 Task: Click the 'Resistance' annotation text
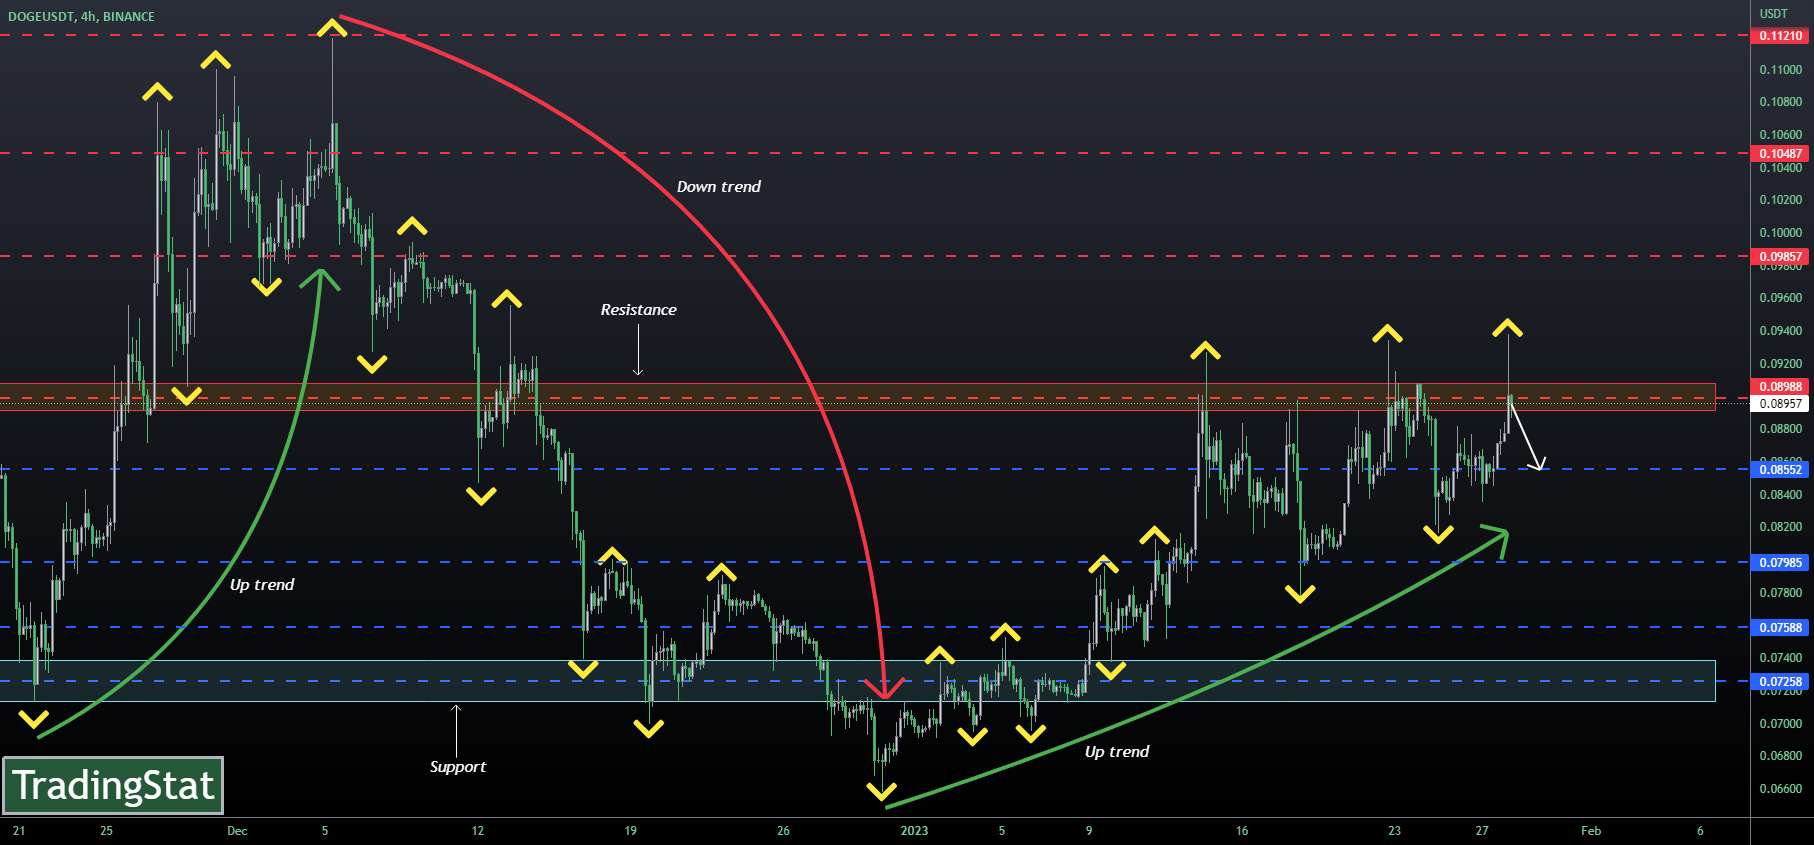[638, 310]
